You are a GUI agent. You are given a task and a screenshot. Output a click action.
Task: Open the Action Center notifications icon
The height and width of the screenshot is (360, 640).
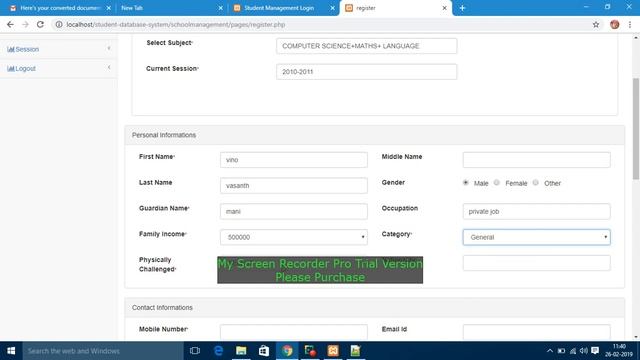pos(595,351)
